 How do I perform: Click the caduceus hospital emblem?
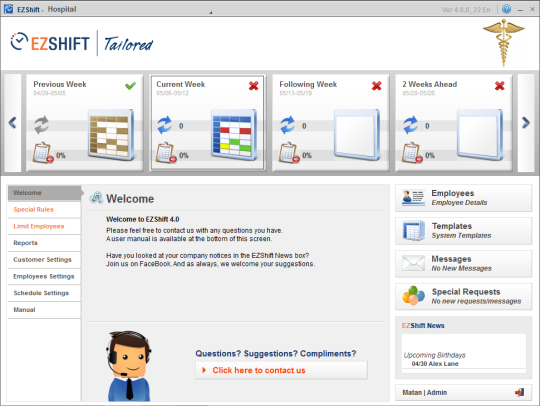point(503,43)
